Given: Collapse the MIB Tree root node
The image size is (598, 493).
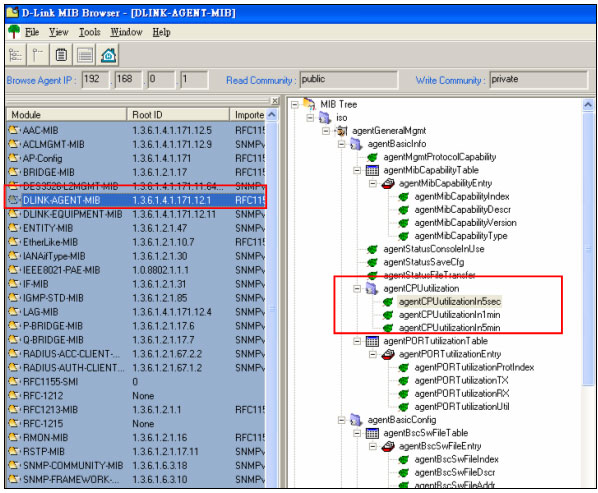Looking at the screenshot, I should (295, 104).
